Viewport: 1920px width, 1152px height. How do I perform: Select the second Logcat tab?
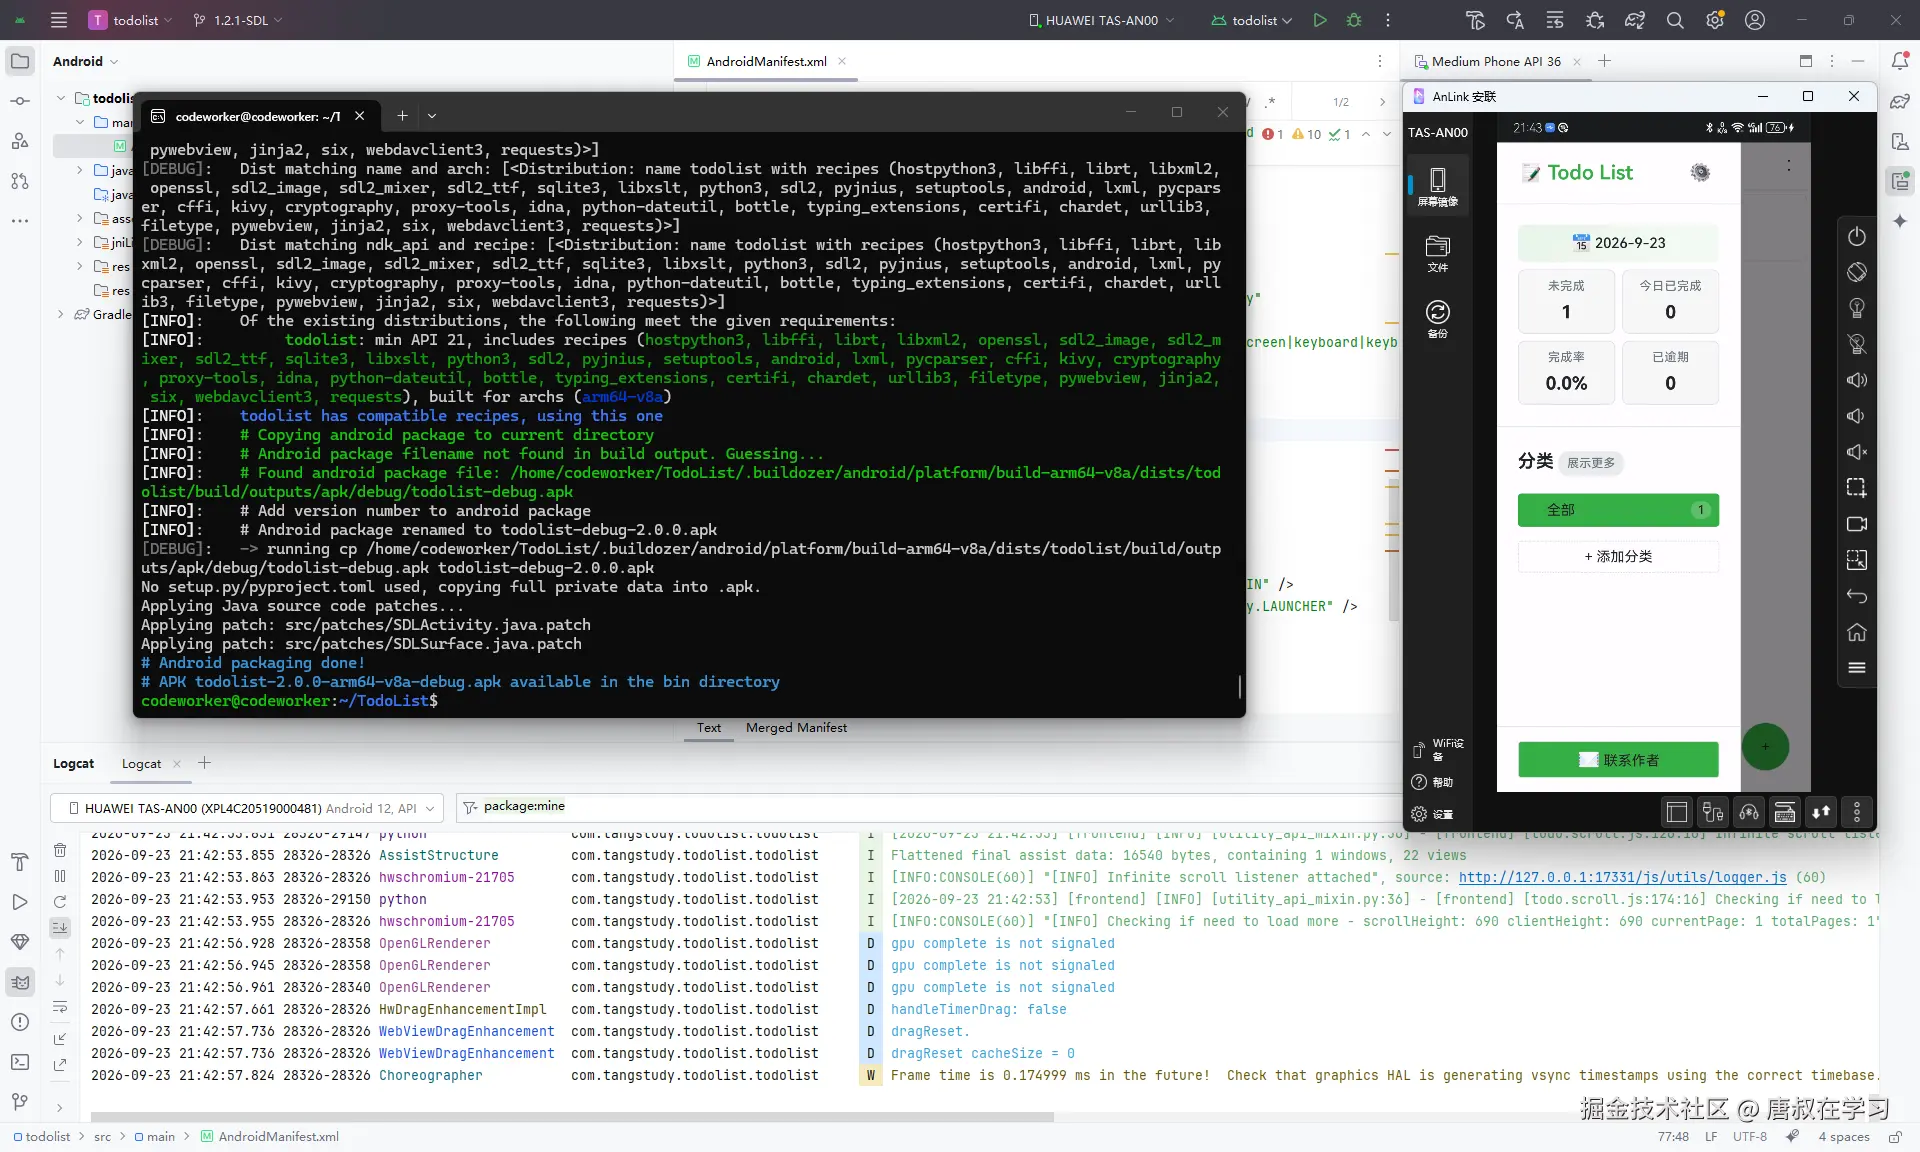[x=141, y=764]
